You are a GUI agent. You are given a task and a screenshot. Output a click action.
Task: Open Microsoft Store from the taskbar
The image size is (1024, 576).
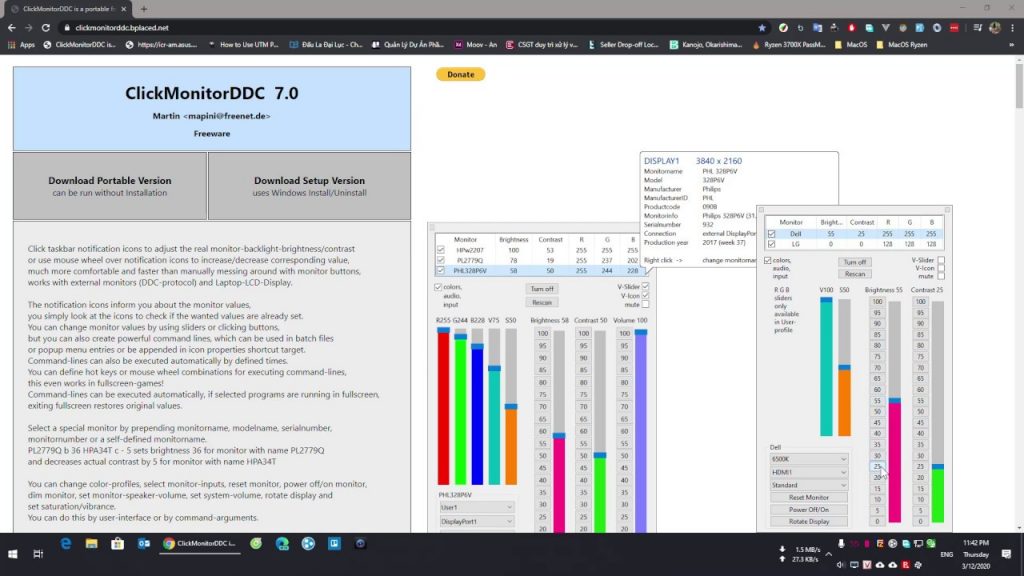[x=118, y=543]
